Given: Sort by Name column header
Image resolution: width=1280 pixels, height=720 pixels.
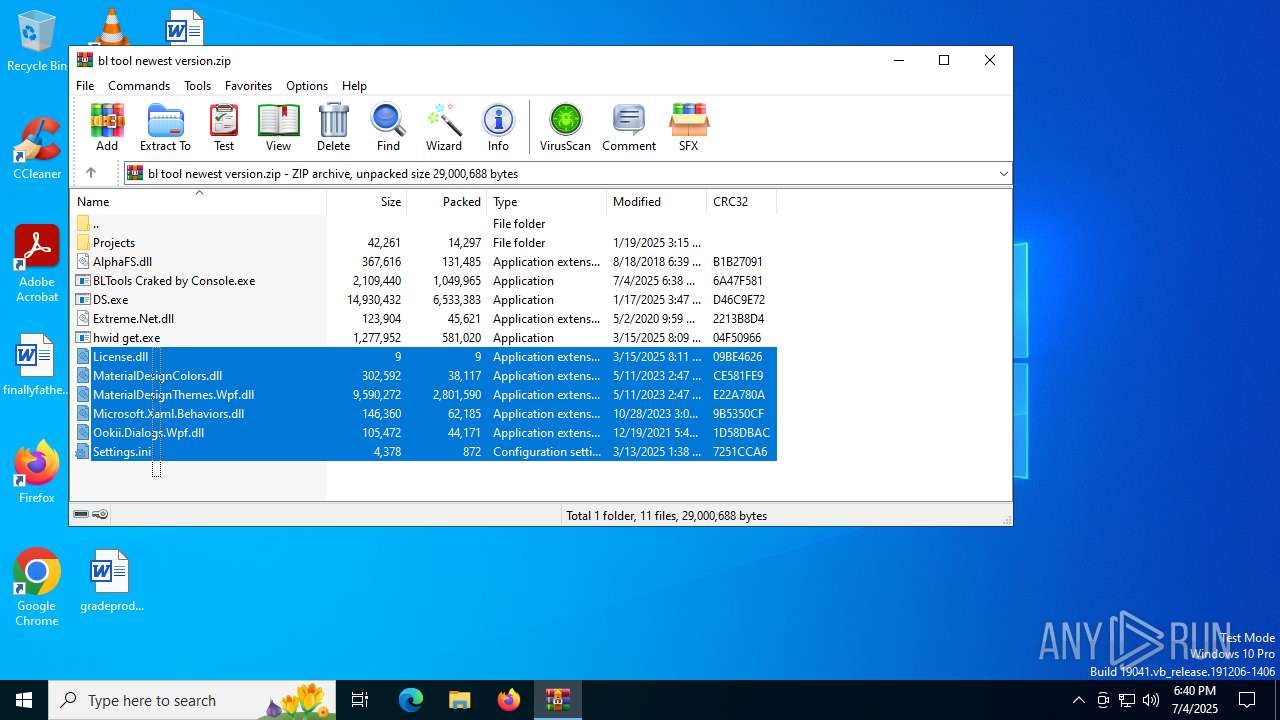Looking at the screenshot, I should tap(199, 202).
